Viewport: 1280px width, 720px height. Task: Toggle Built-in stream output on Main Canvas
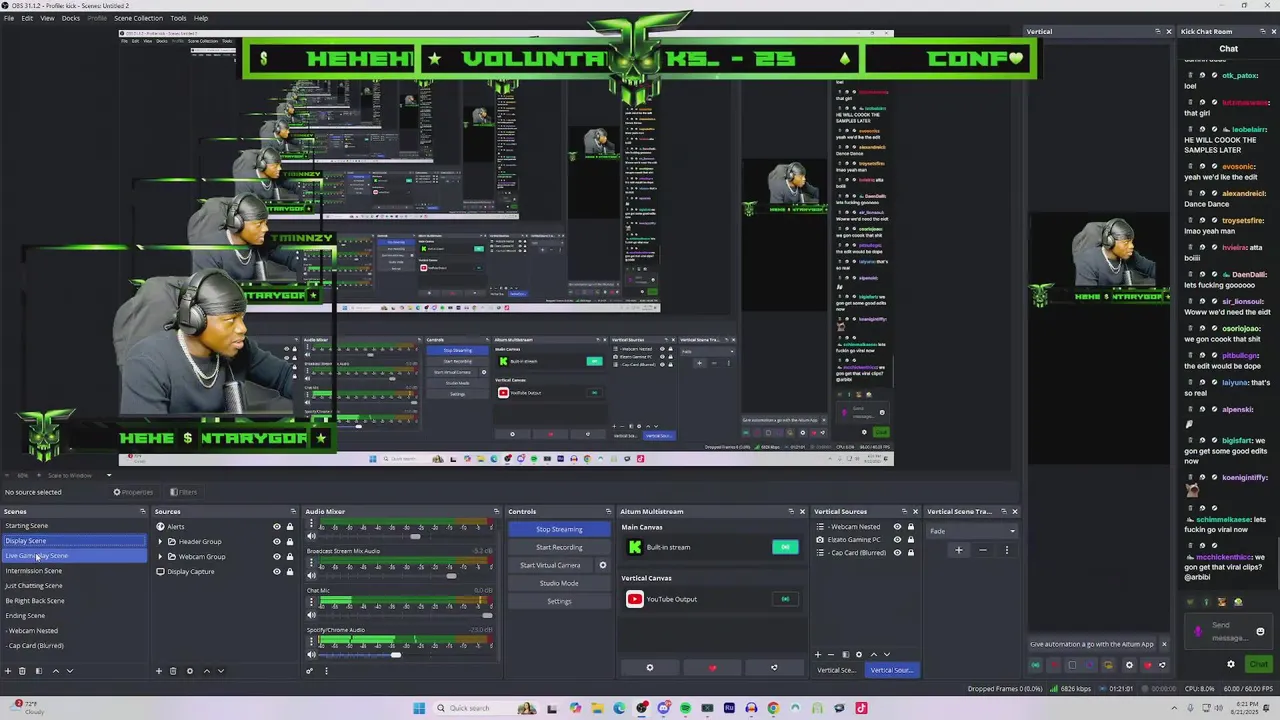point(785,547)
